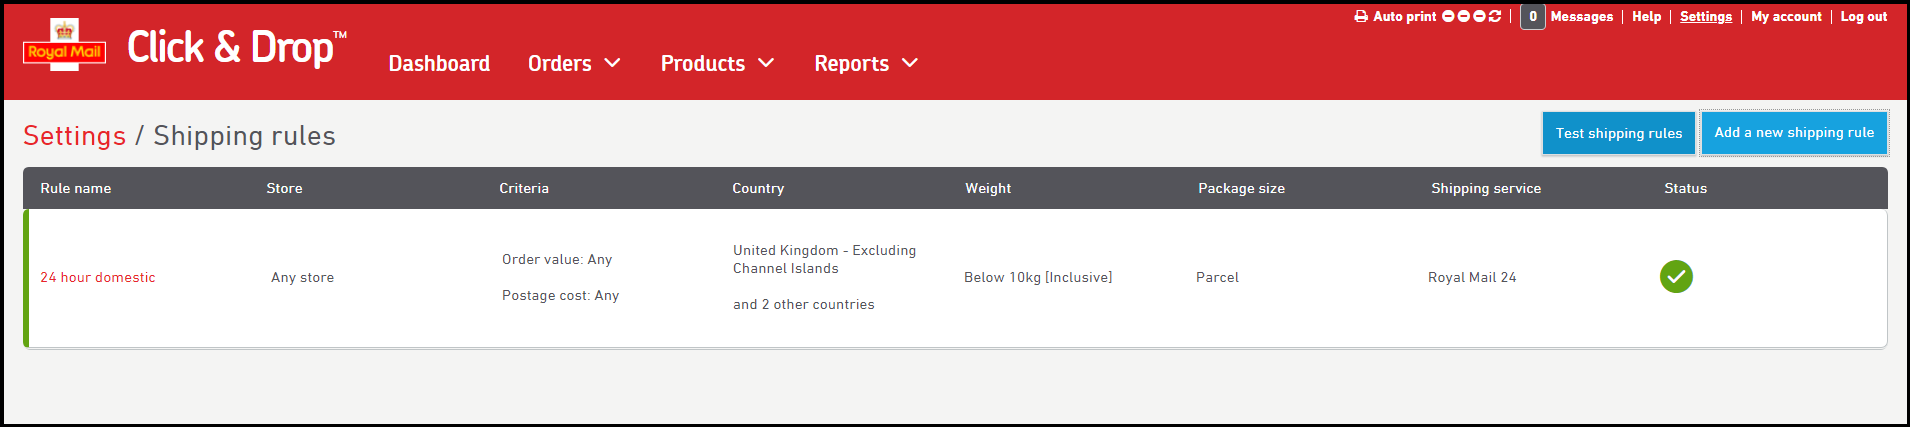
Task: Go to My account
Action: pos(1786,17)
